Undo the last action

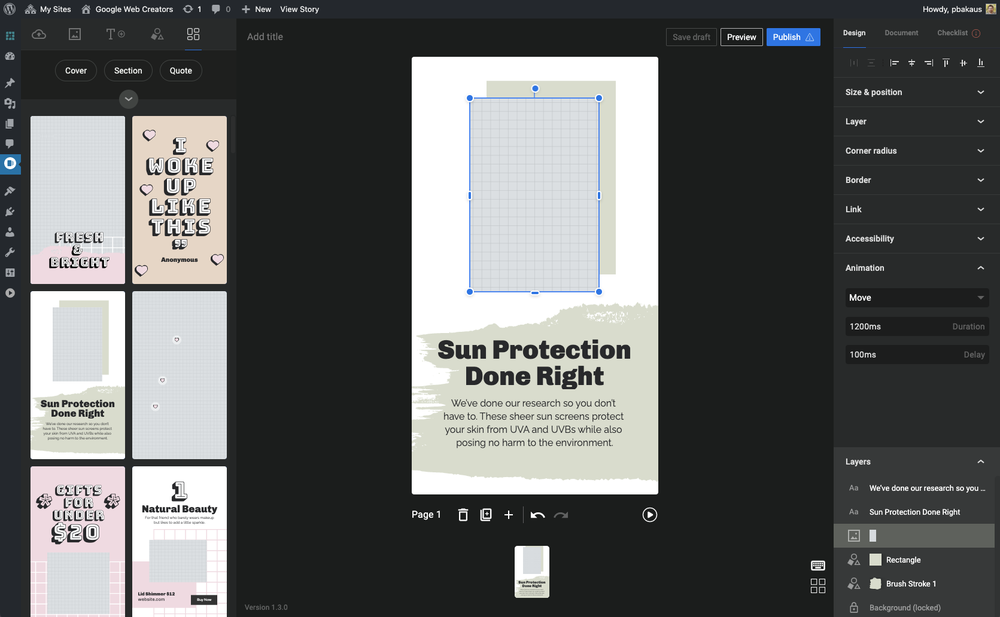tap(538, 515)
